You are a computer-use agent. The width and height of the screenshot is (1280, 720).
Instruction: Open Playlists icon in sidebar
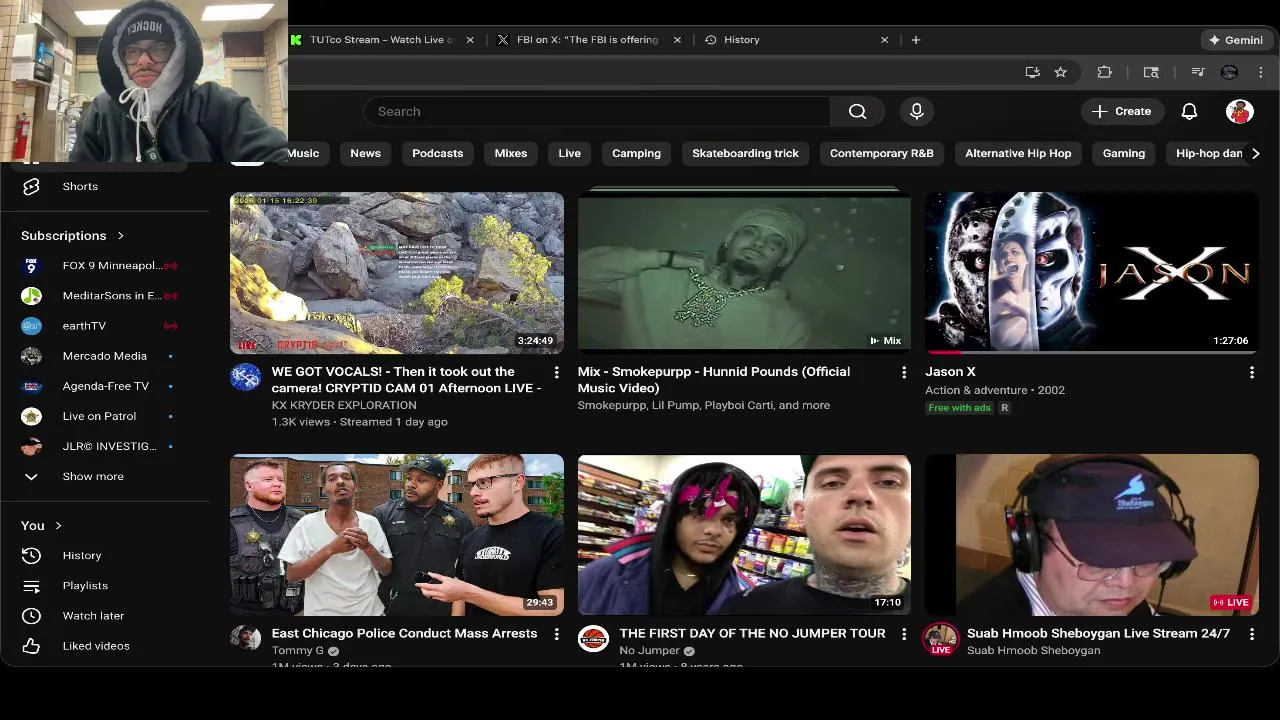pos(31,585)
